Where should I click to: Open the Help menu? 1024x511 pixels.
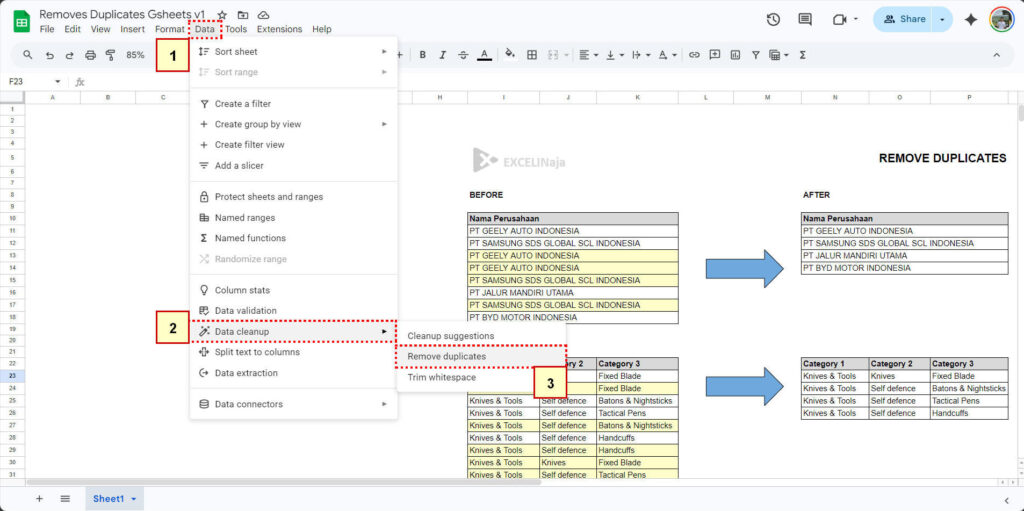click(x=321, y=29)
